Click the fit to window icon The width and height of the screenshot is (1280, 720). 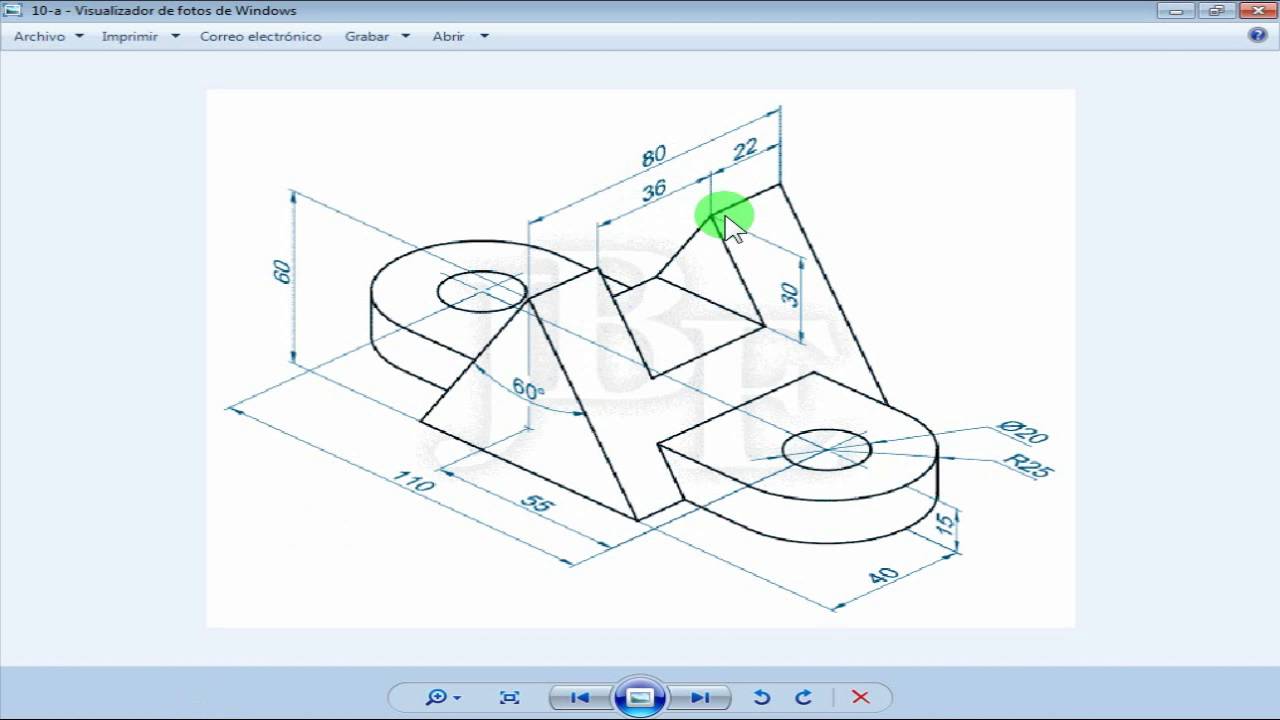pyautogui.click(x=509, y=697)
